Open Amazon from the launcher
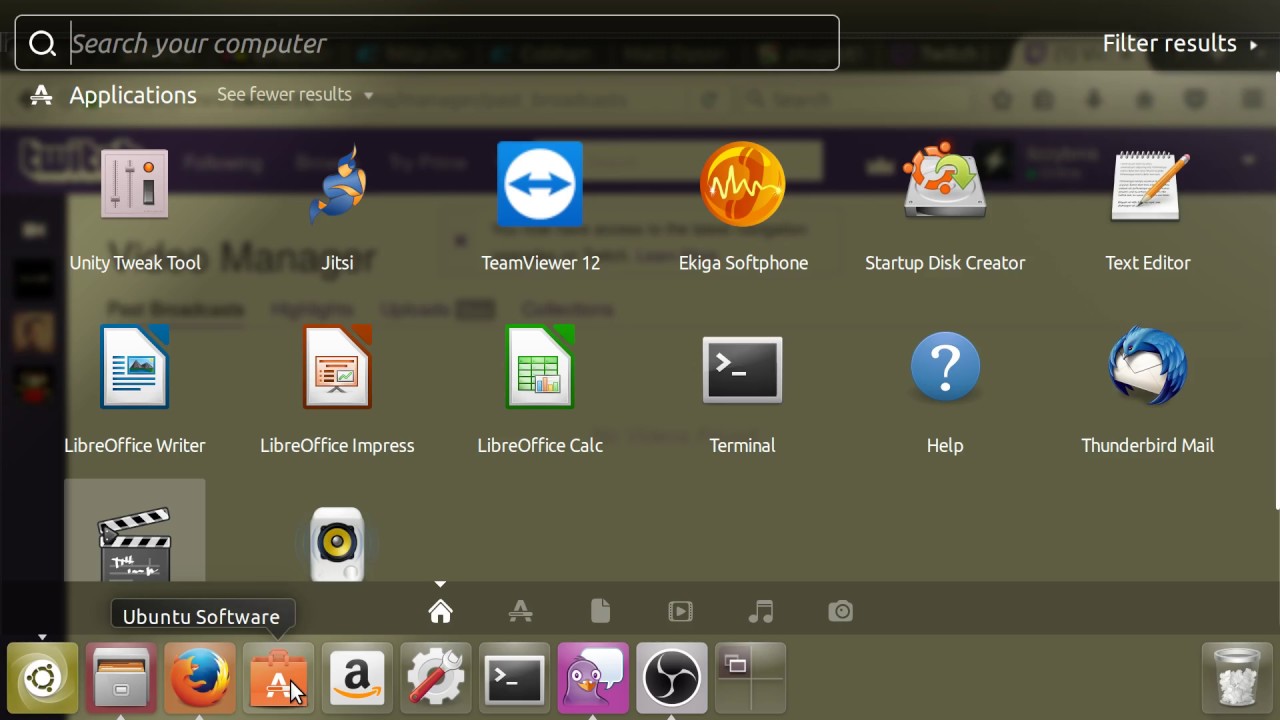Image resolution: width=1280 pixels, height=720 pixels. [x=357, y=679]
